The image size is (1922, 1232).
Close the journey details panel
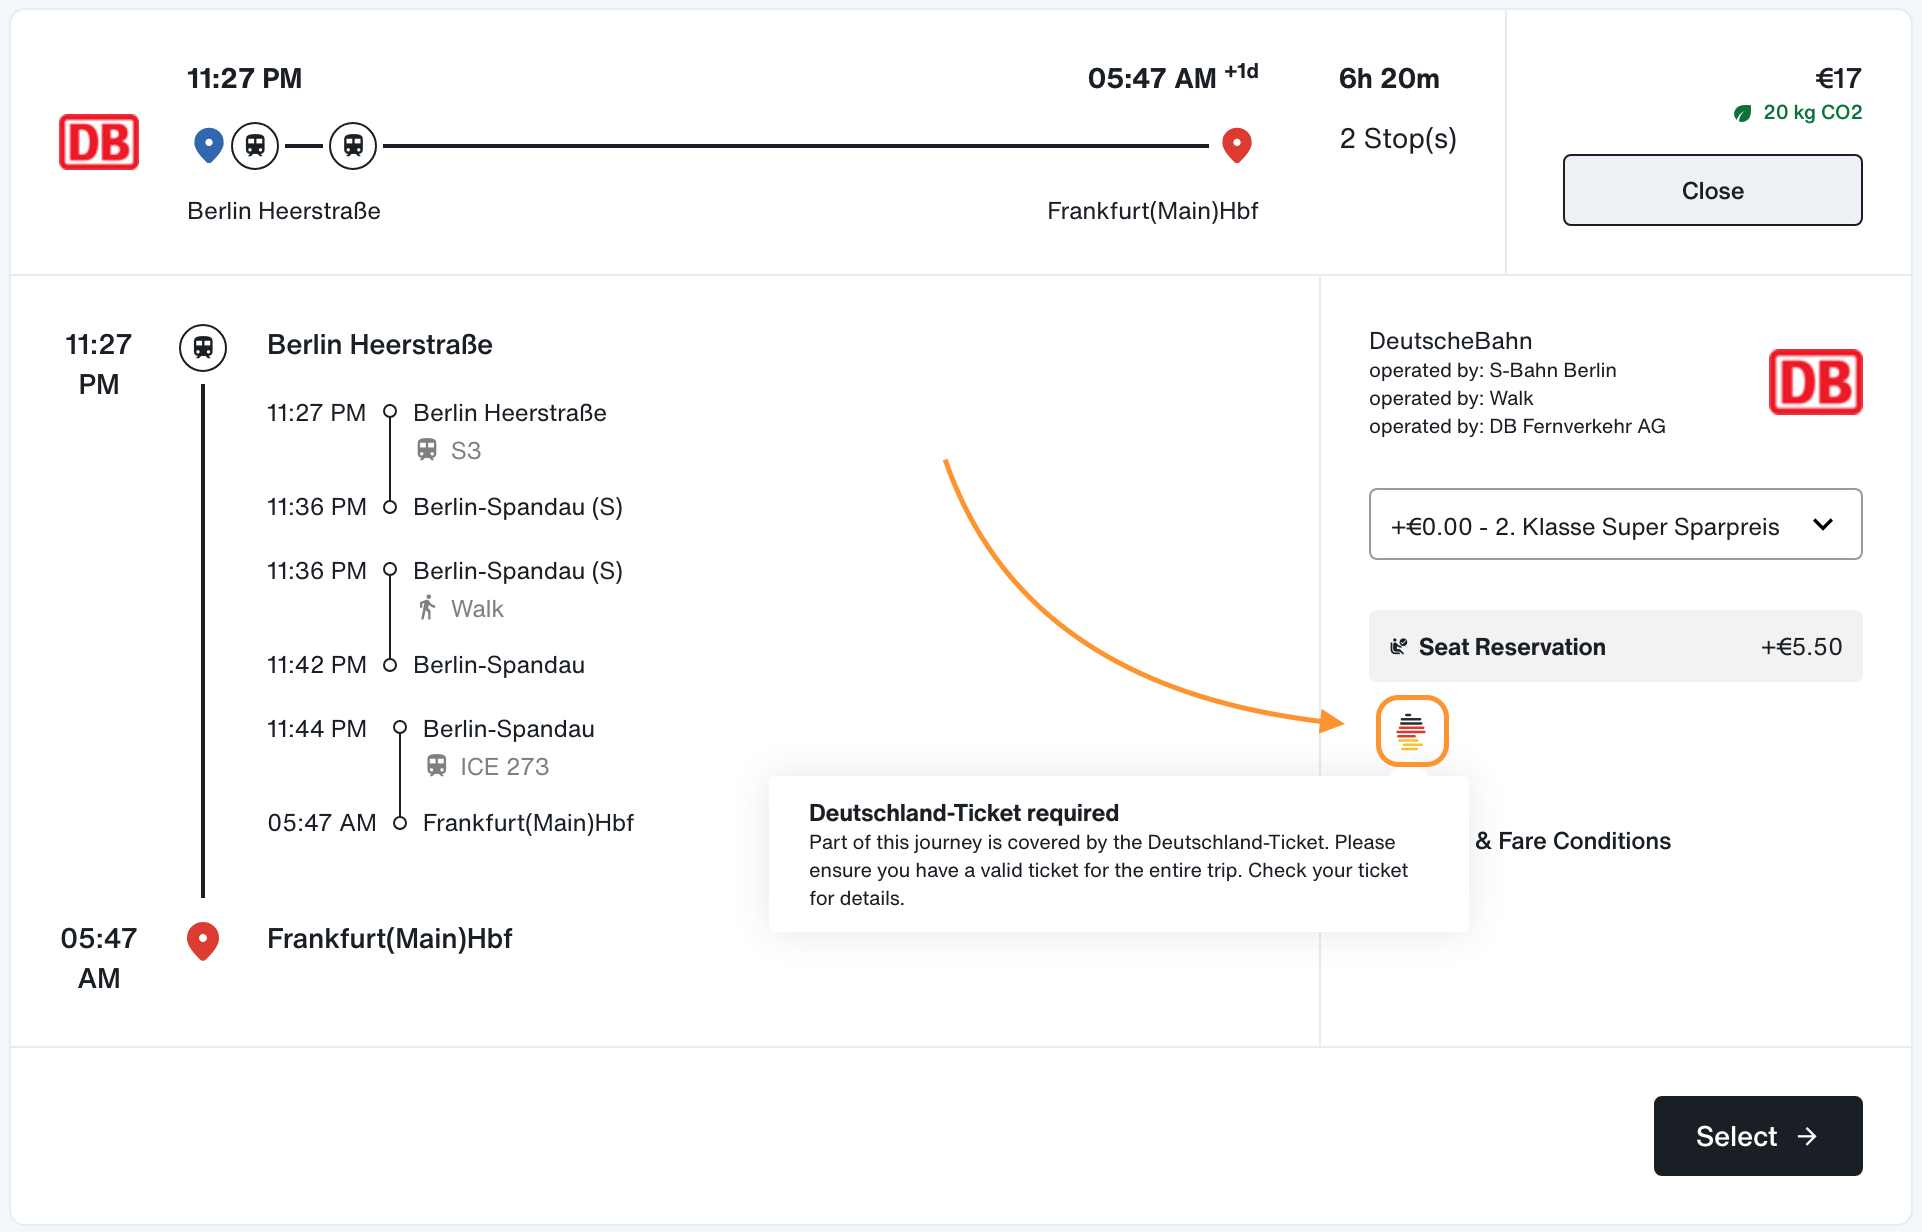click(x=1712, y=190)
